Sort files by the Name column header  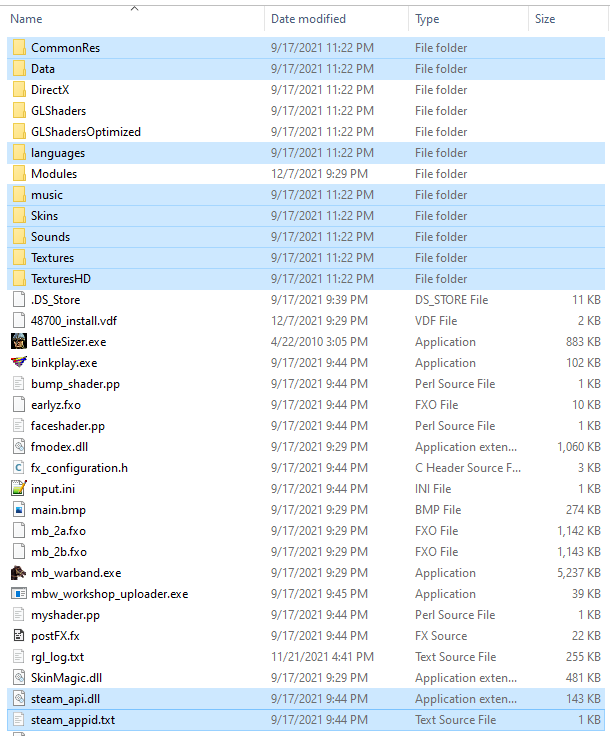pos(26,19)
